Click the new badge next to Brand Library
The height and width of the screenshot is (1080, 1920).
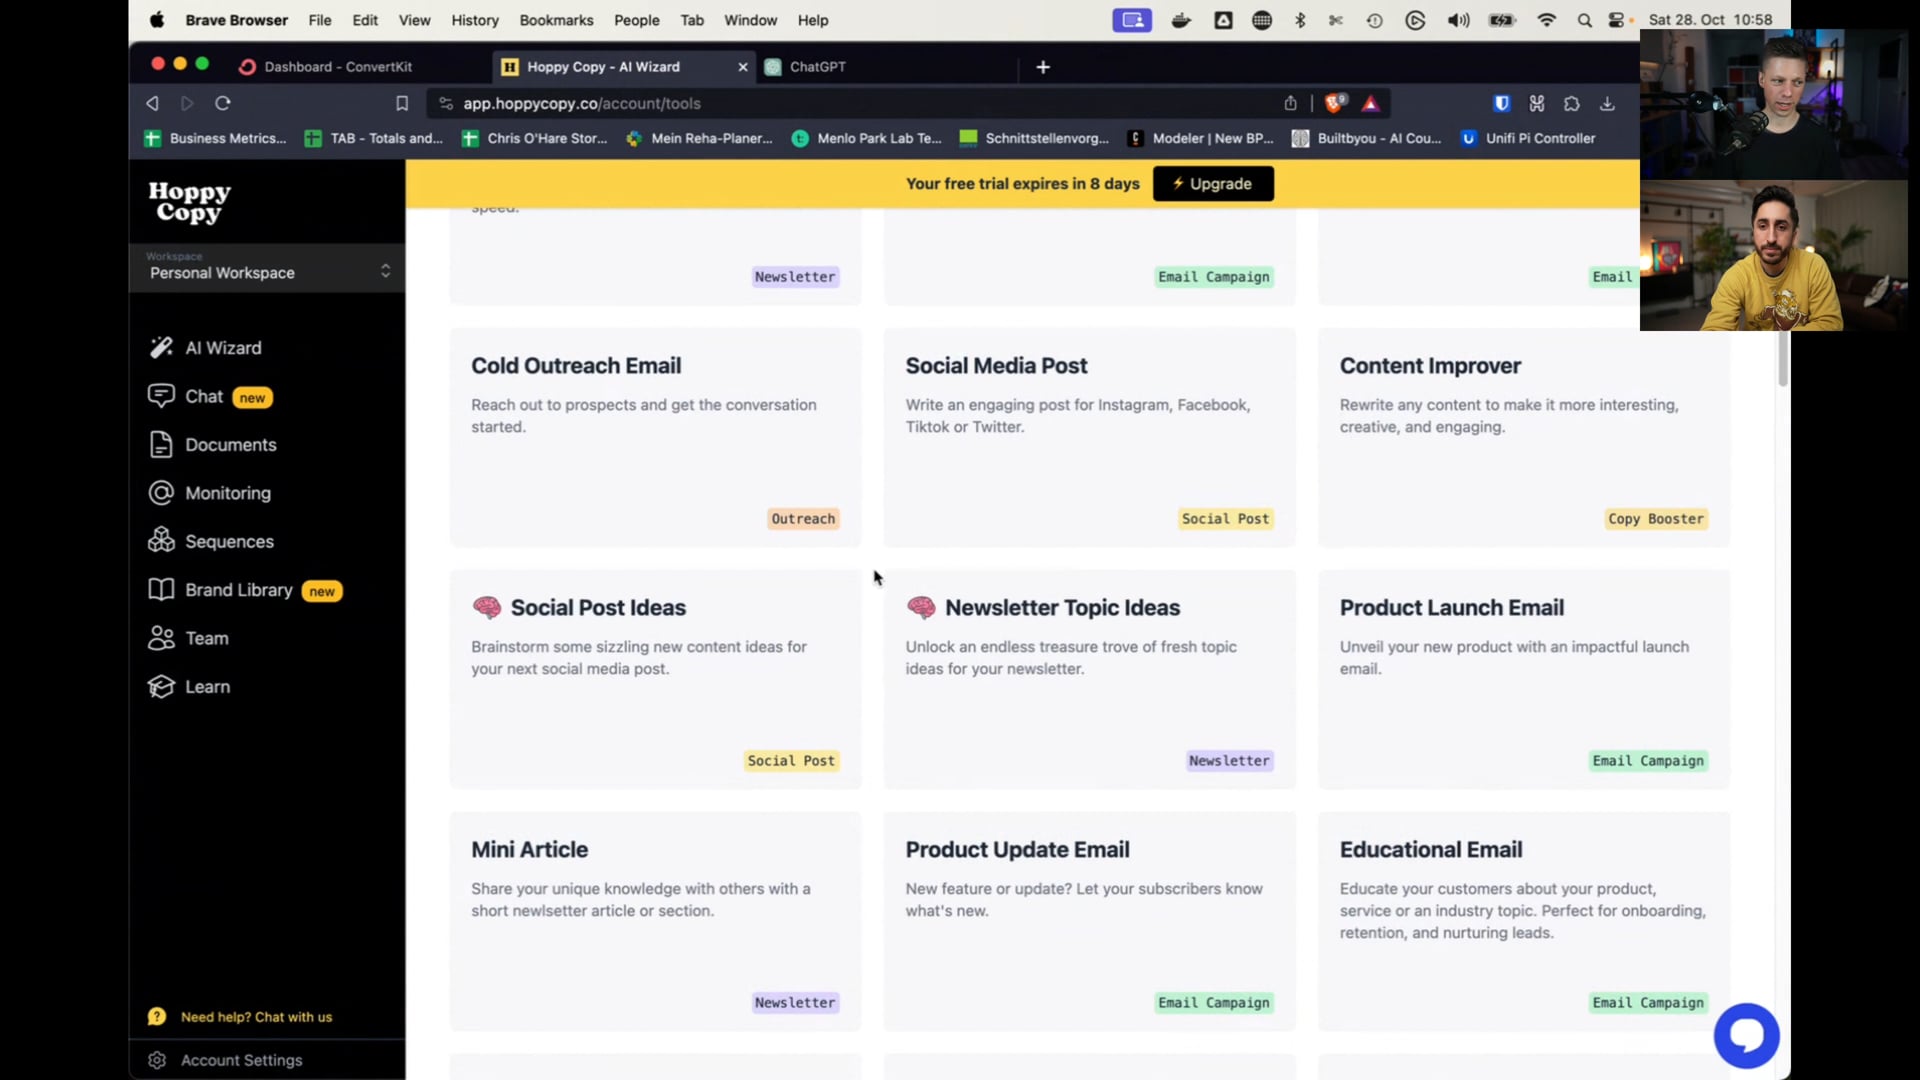(322, 591)
